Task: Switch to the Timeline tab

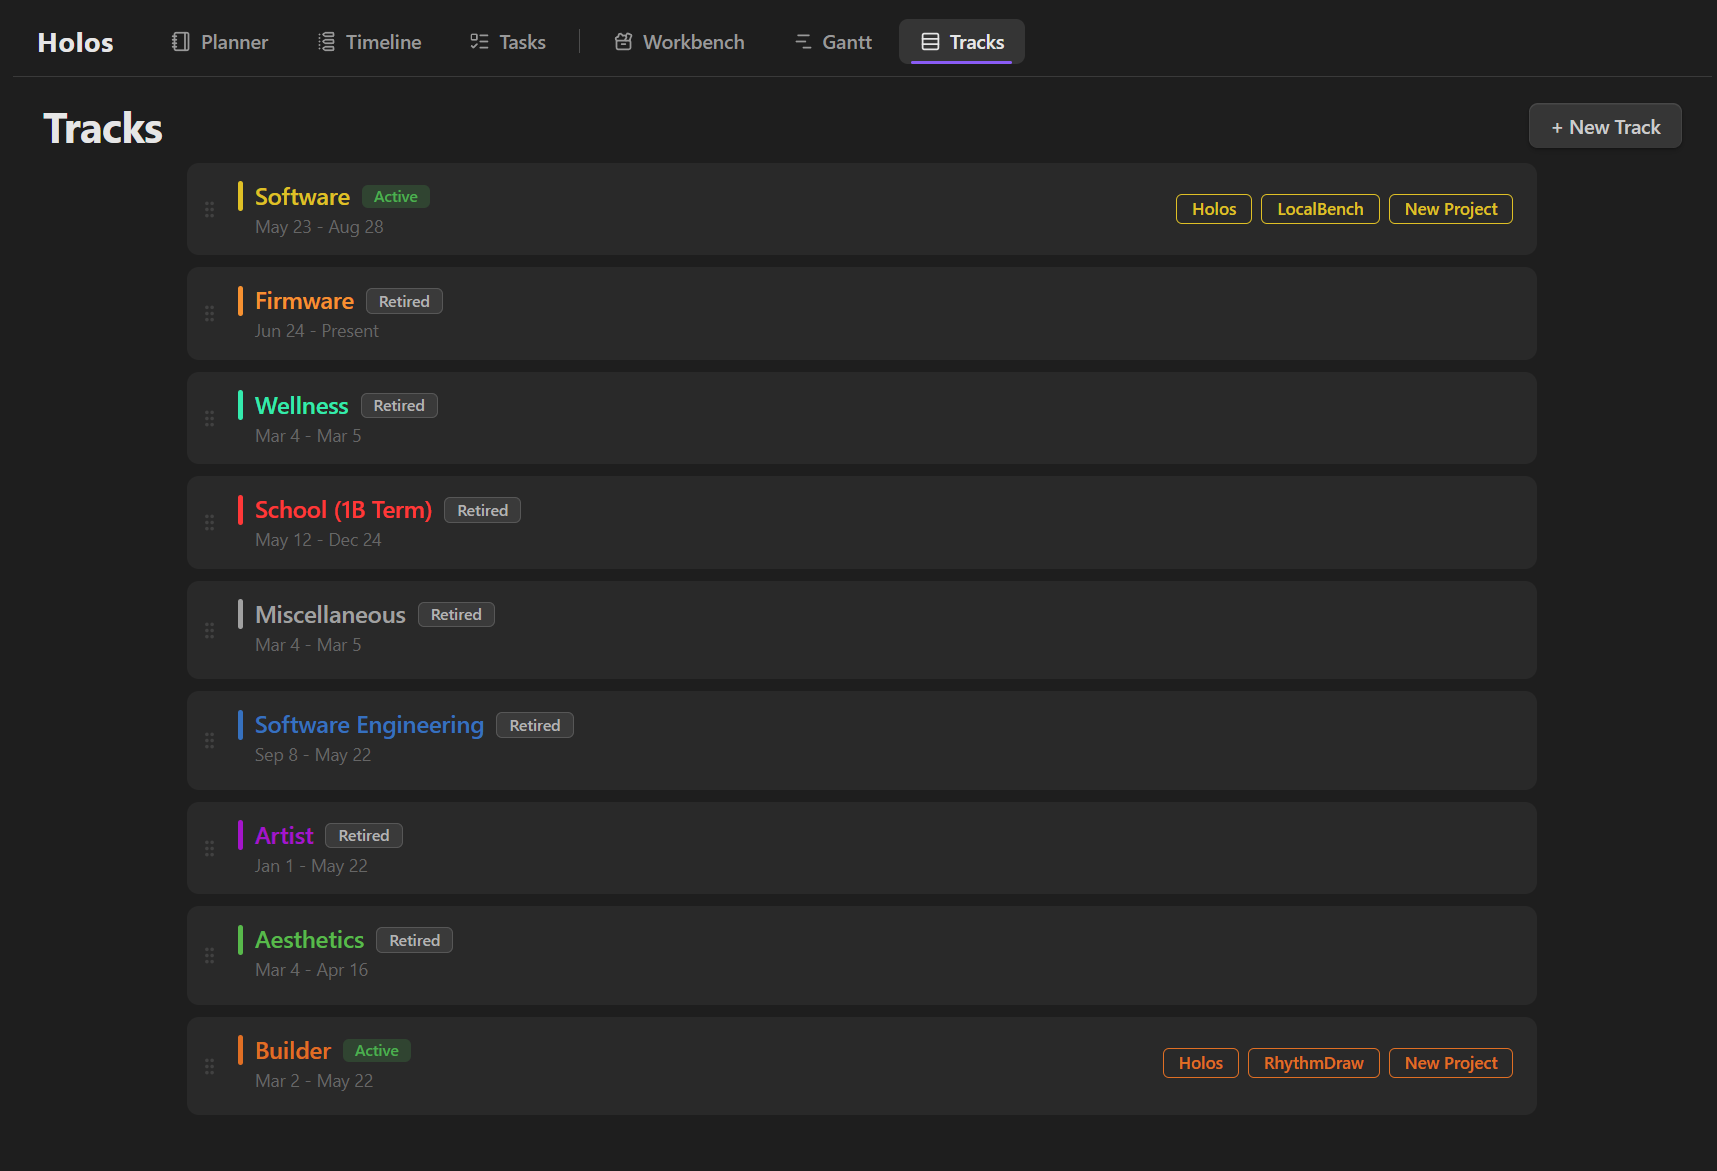Action: 370,42
